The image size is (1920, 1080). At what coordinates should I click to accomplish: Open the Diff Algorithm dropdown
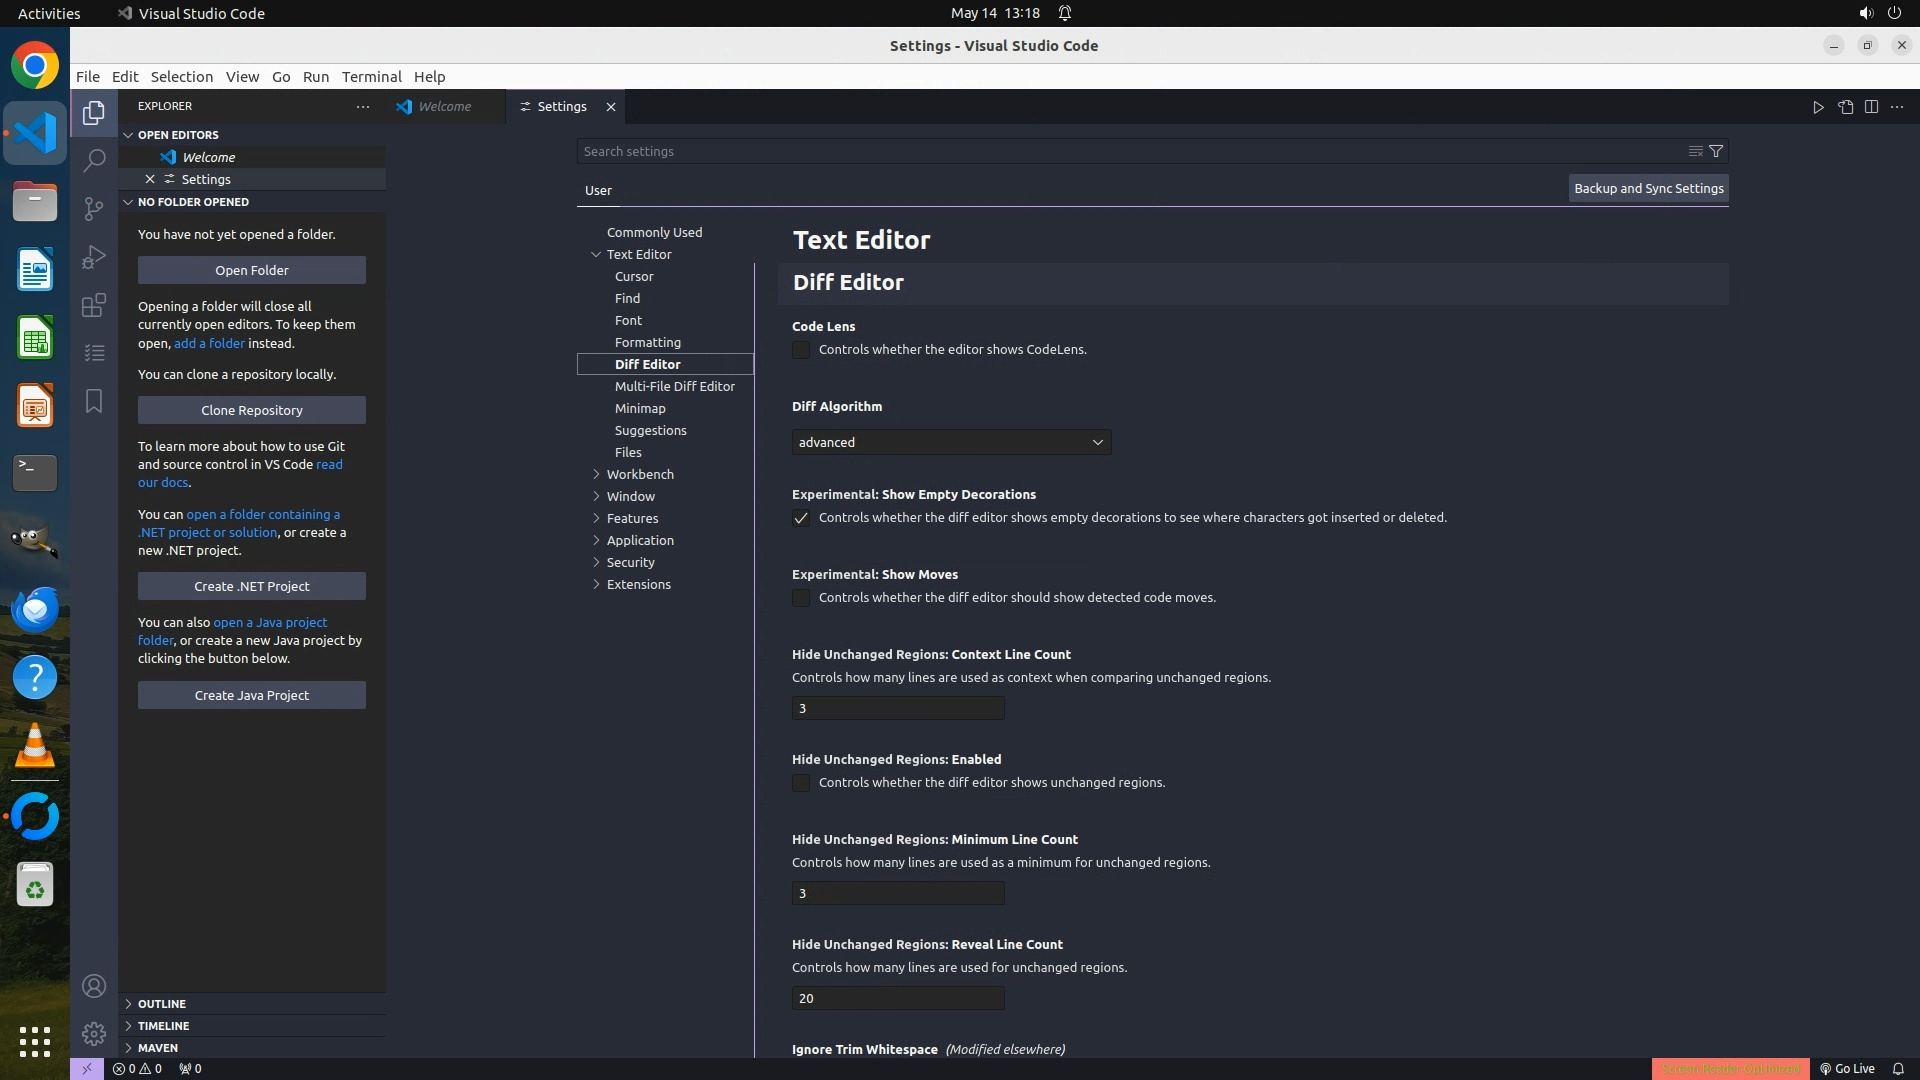pyautogui.click(x=951, y=442)
